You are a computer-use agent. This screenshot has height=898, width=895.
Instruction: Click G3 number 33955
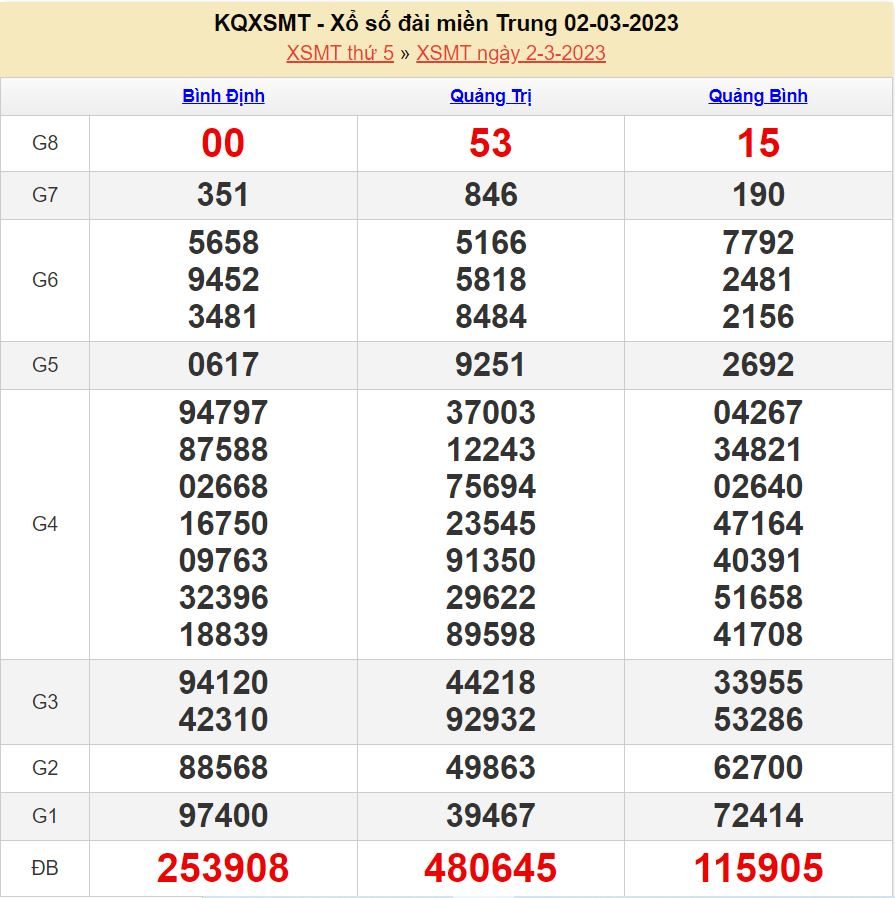[758, 683]
